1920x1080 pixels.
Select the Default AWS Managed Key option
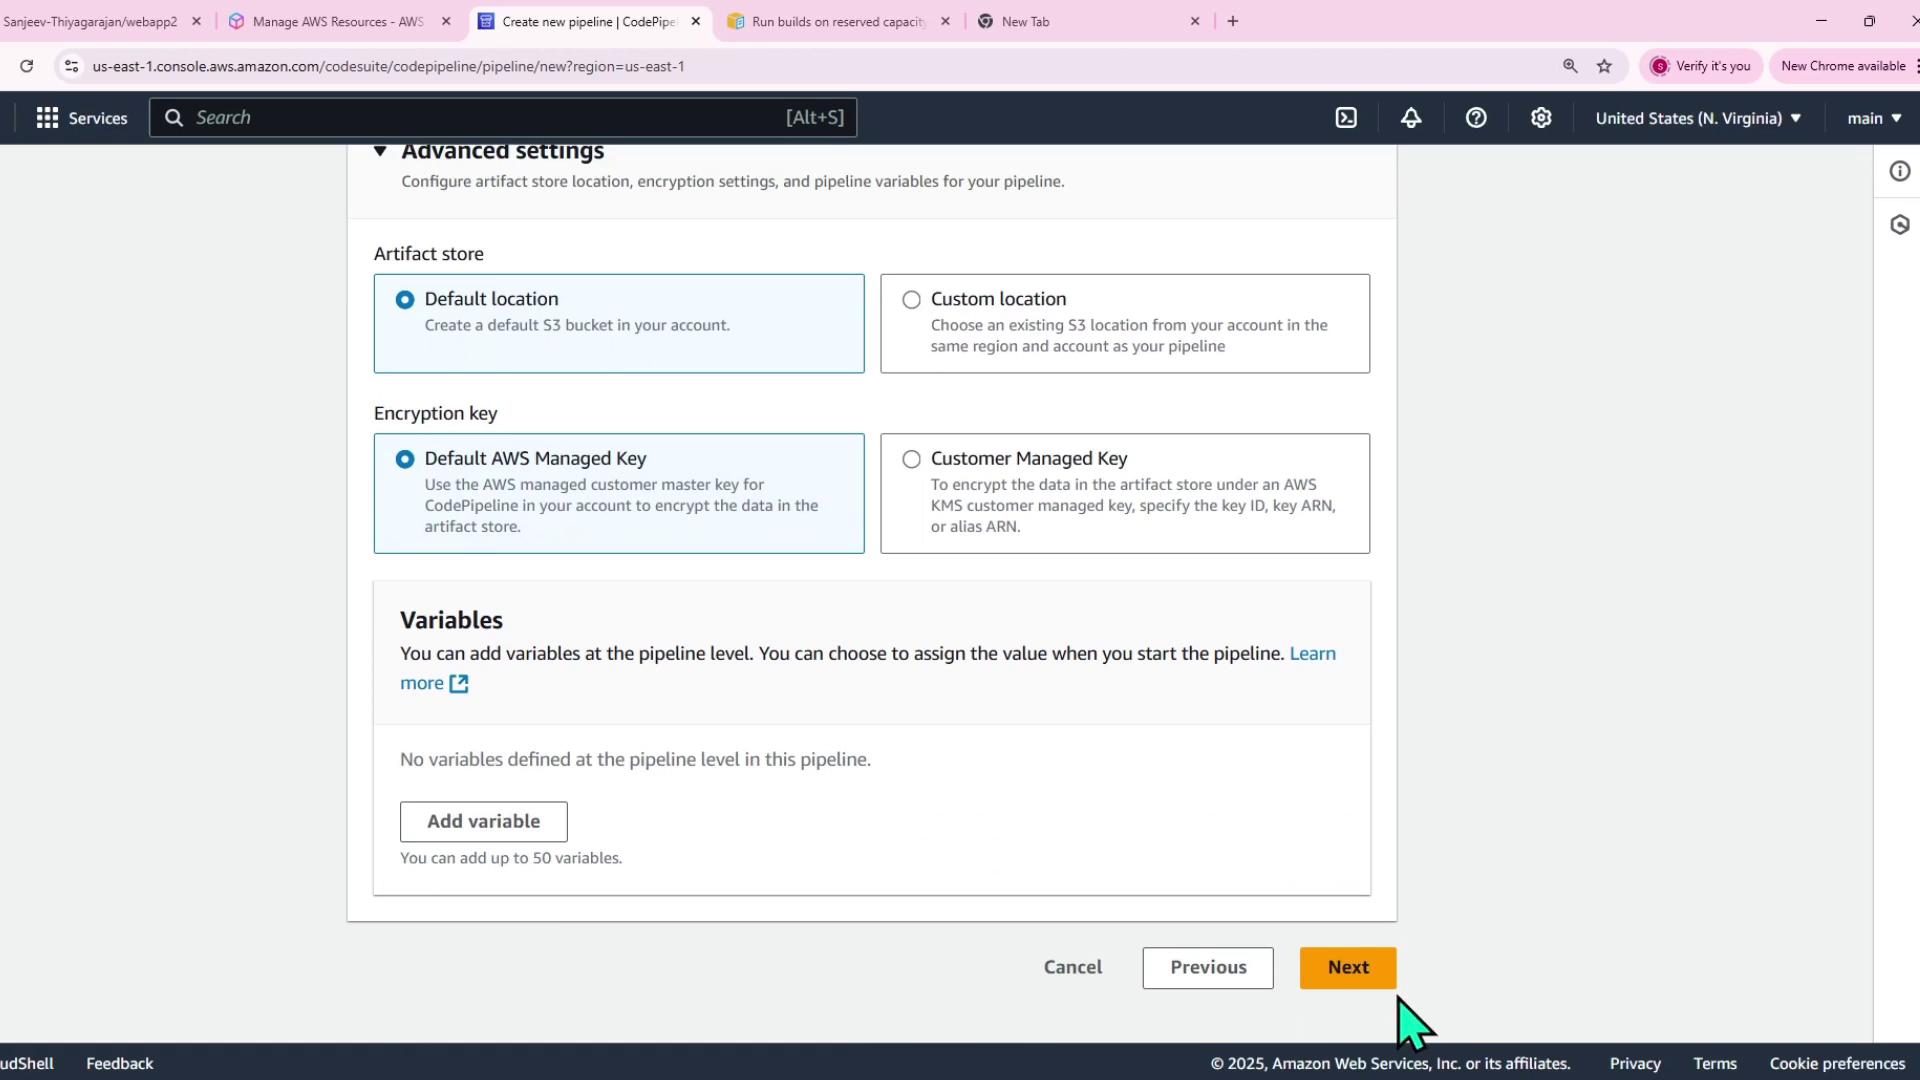[x=405, y=459]
